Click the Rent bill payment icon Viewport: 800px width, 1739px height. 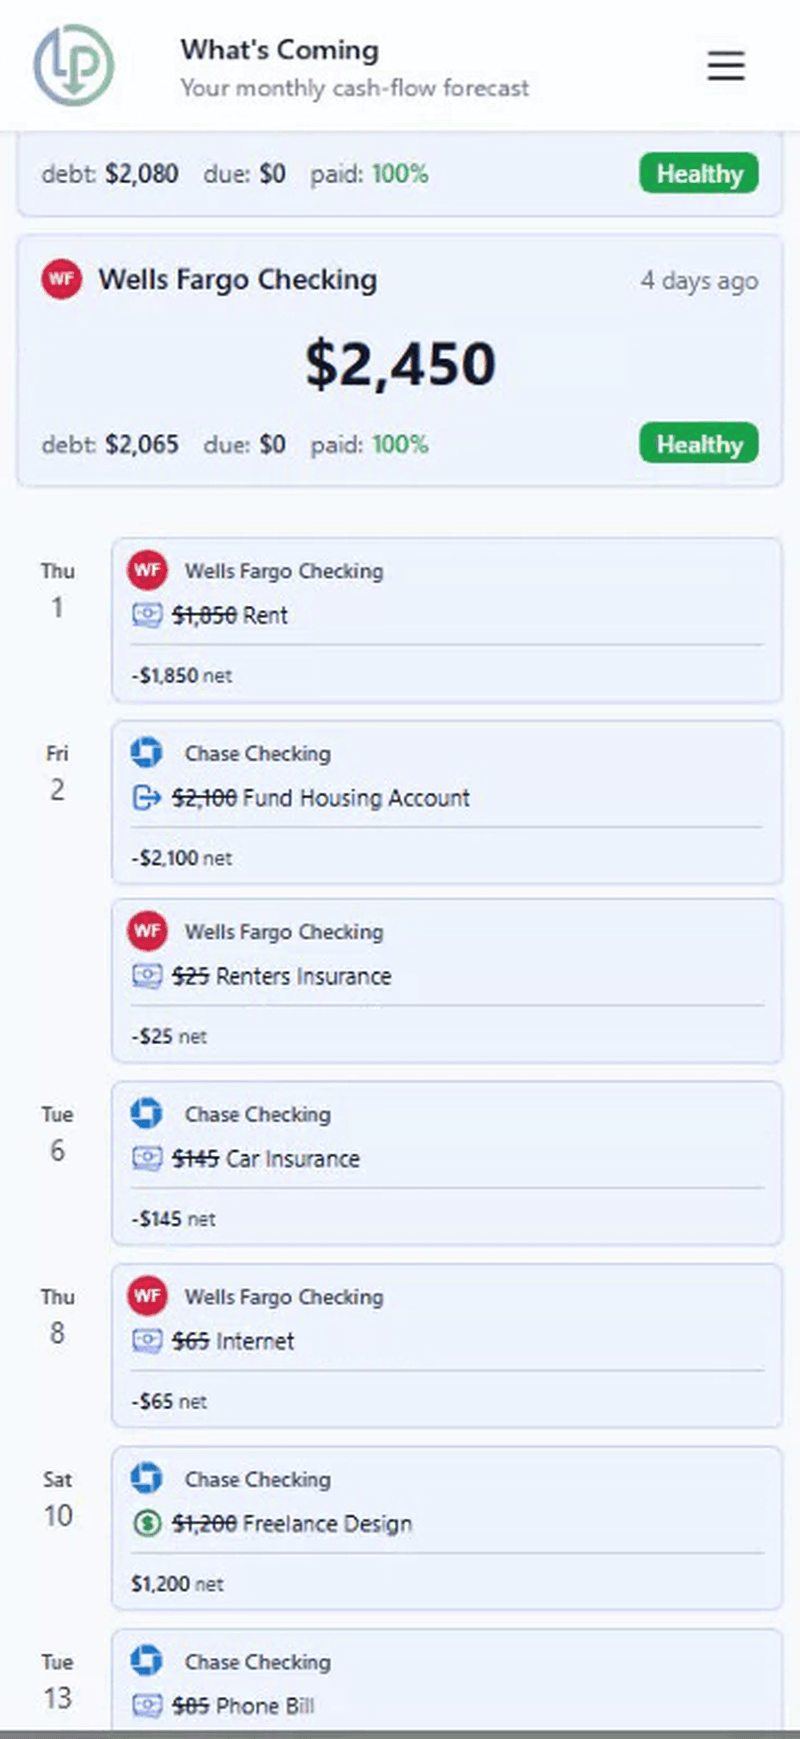click(x=147, y=615)
